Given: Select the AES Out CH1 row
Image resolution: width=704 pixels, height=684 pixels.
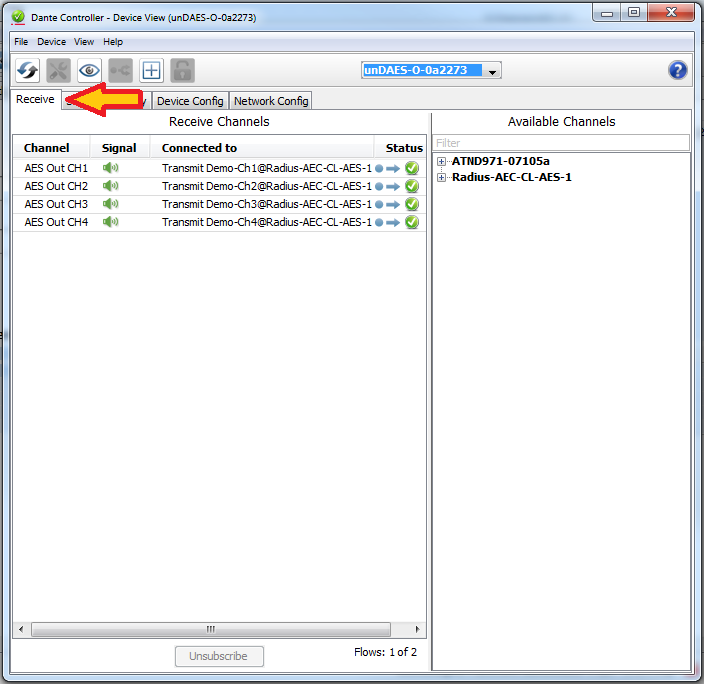Looking at the screenshot, I should coord(220,168).
